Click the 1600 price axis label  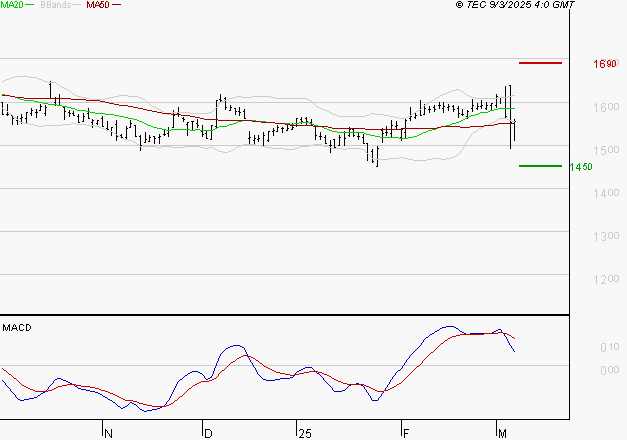(x=604, y=107)
